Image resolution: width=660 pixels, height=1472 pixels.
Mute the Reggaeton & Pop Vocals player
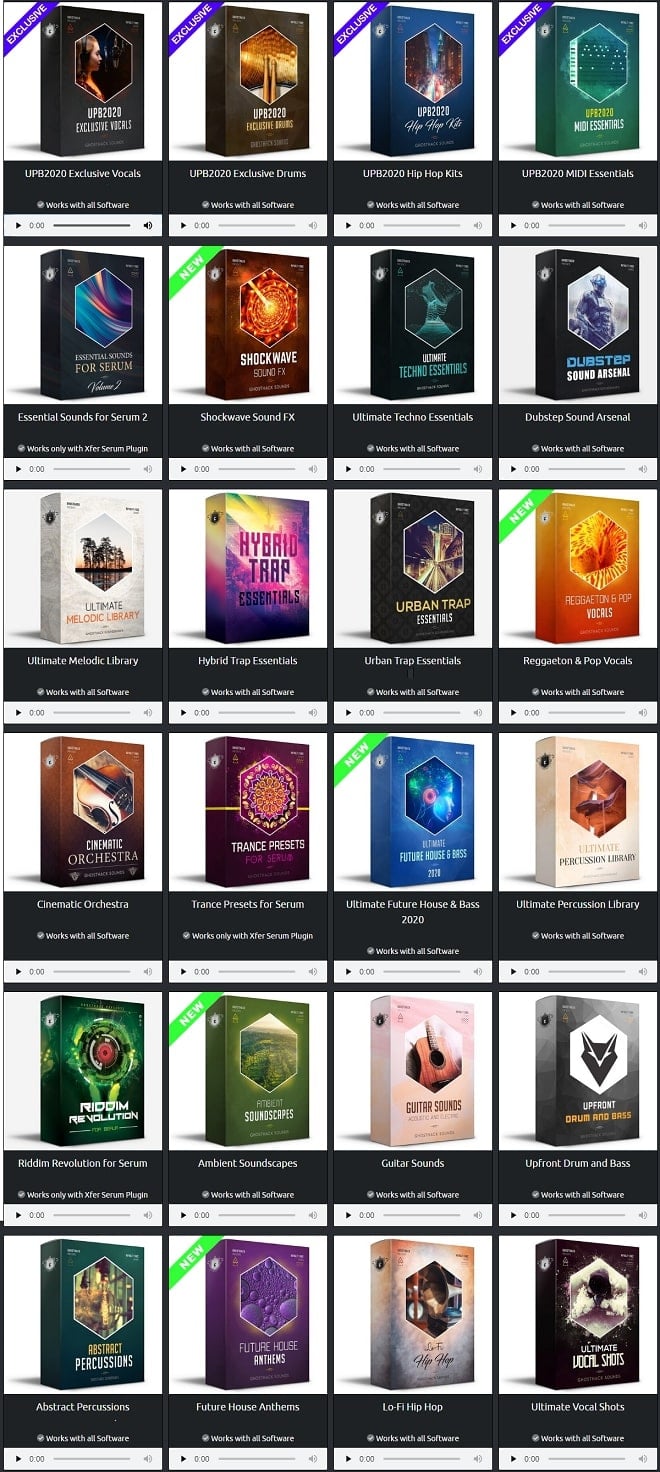643,713
